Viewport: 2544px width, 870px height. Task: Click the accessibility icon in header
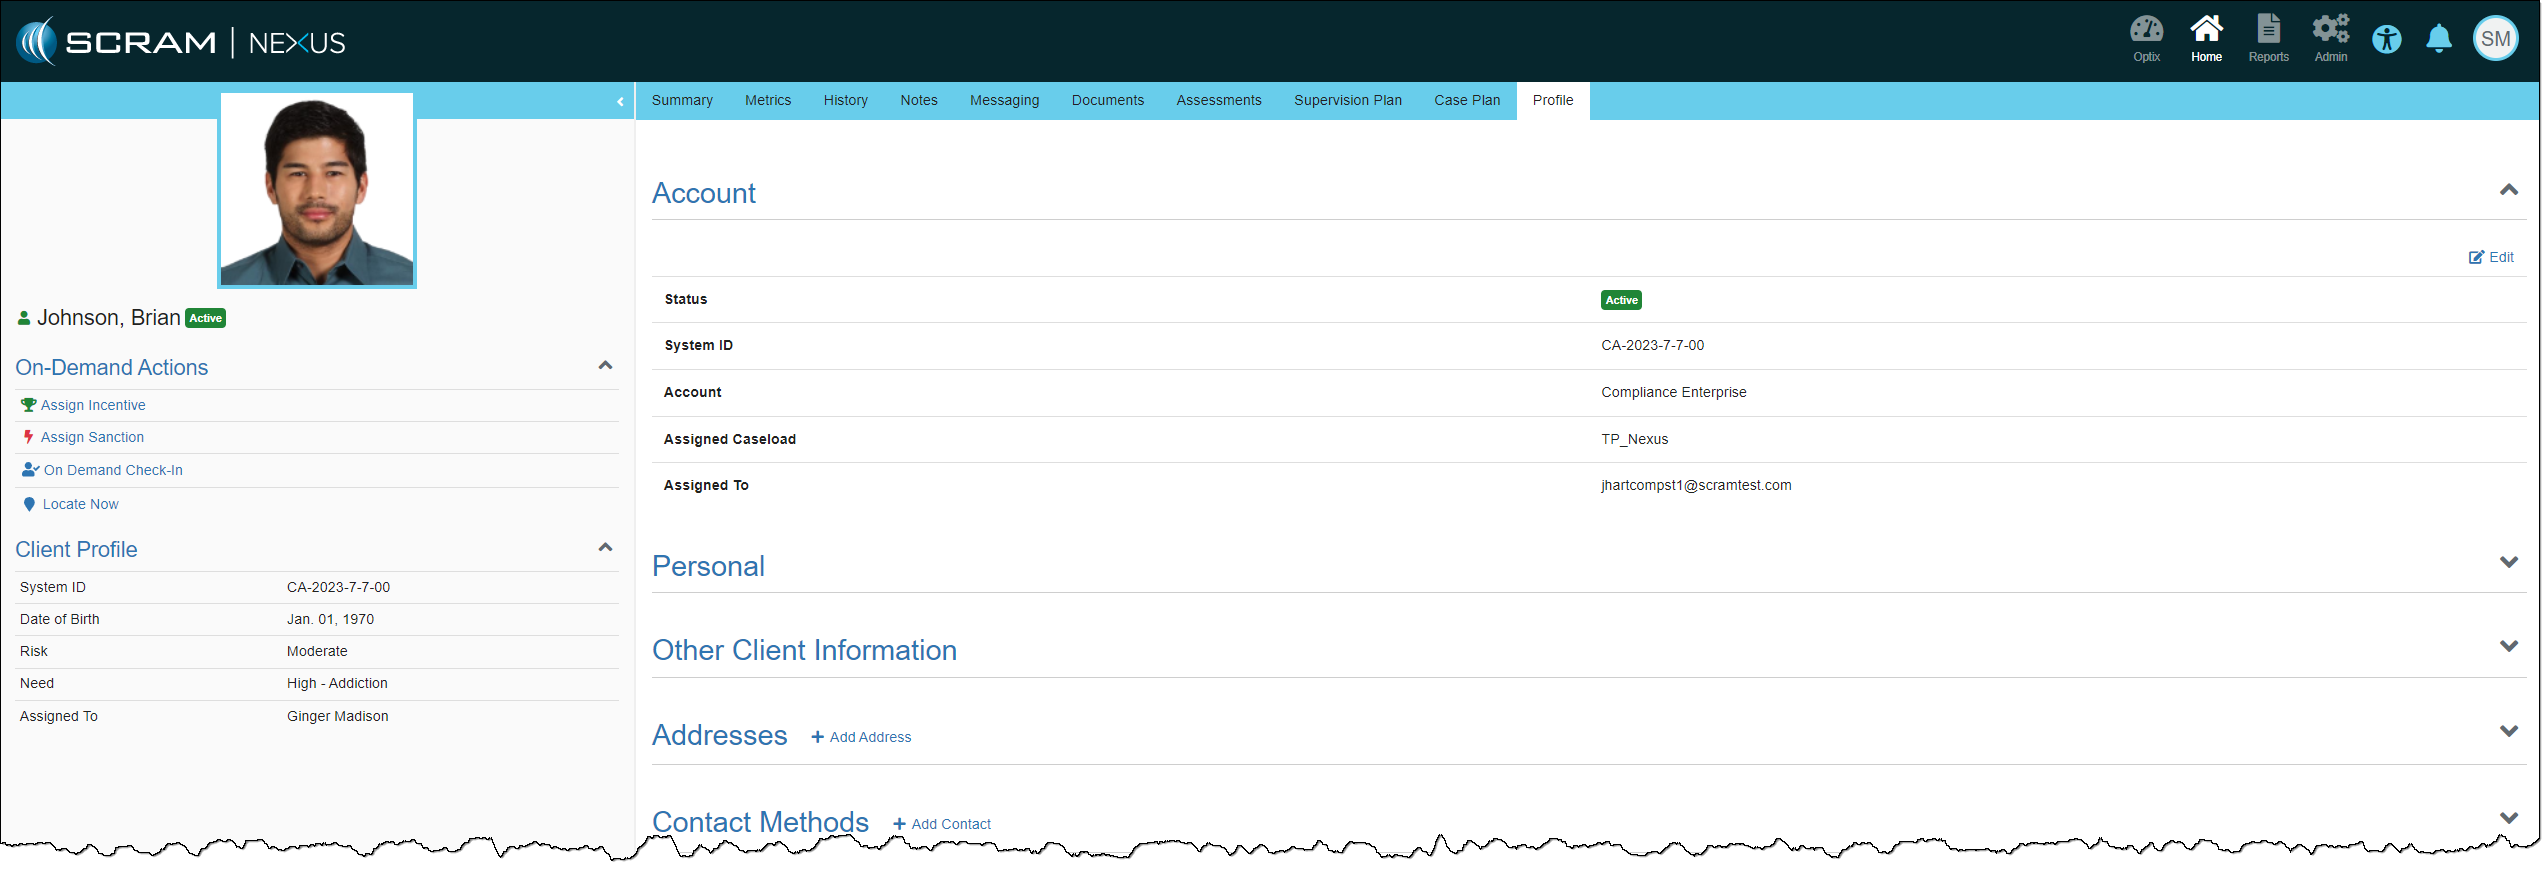tap(2386, 40)
